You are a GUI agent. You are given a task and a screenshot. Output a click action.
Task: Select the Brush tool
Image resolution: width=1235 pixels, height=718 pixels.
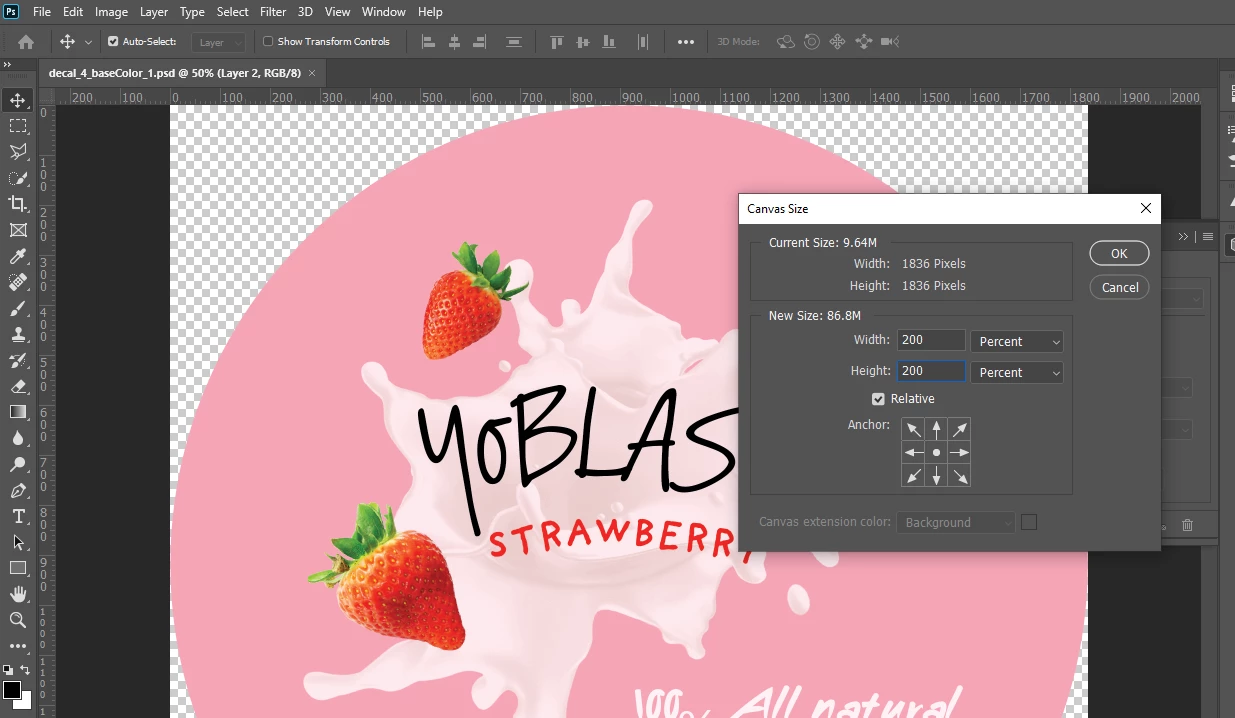[18, 309]
